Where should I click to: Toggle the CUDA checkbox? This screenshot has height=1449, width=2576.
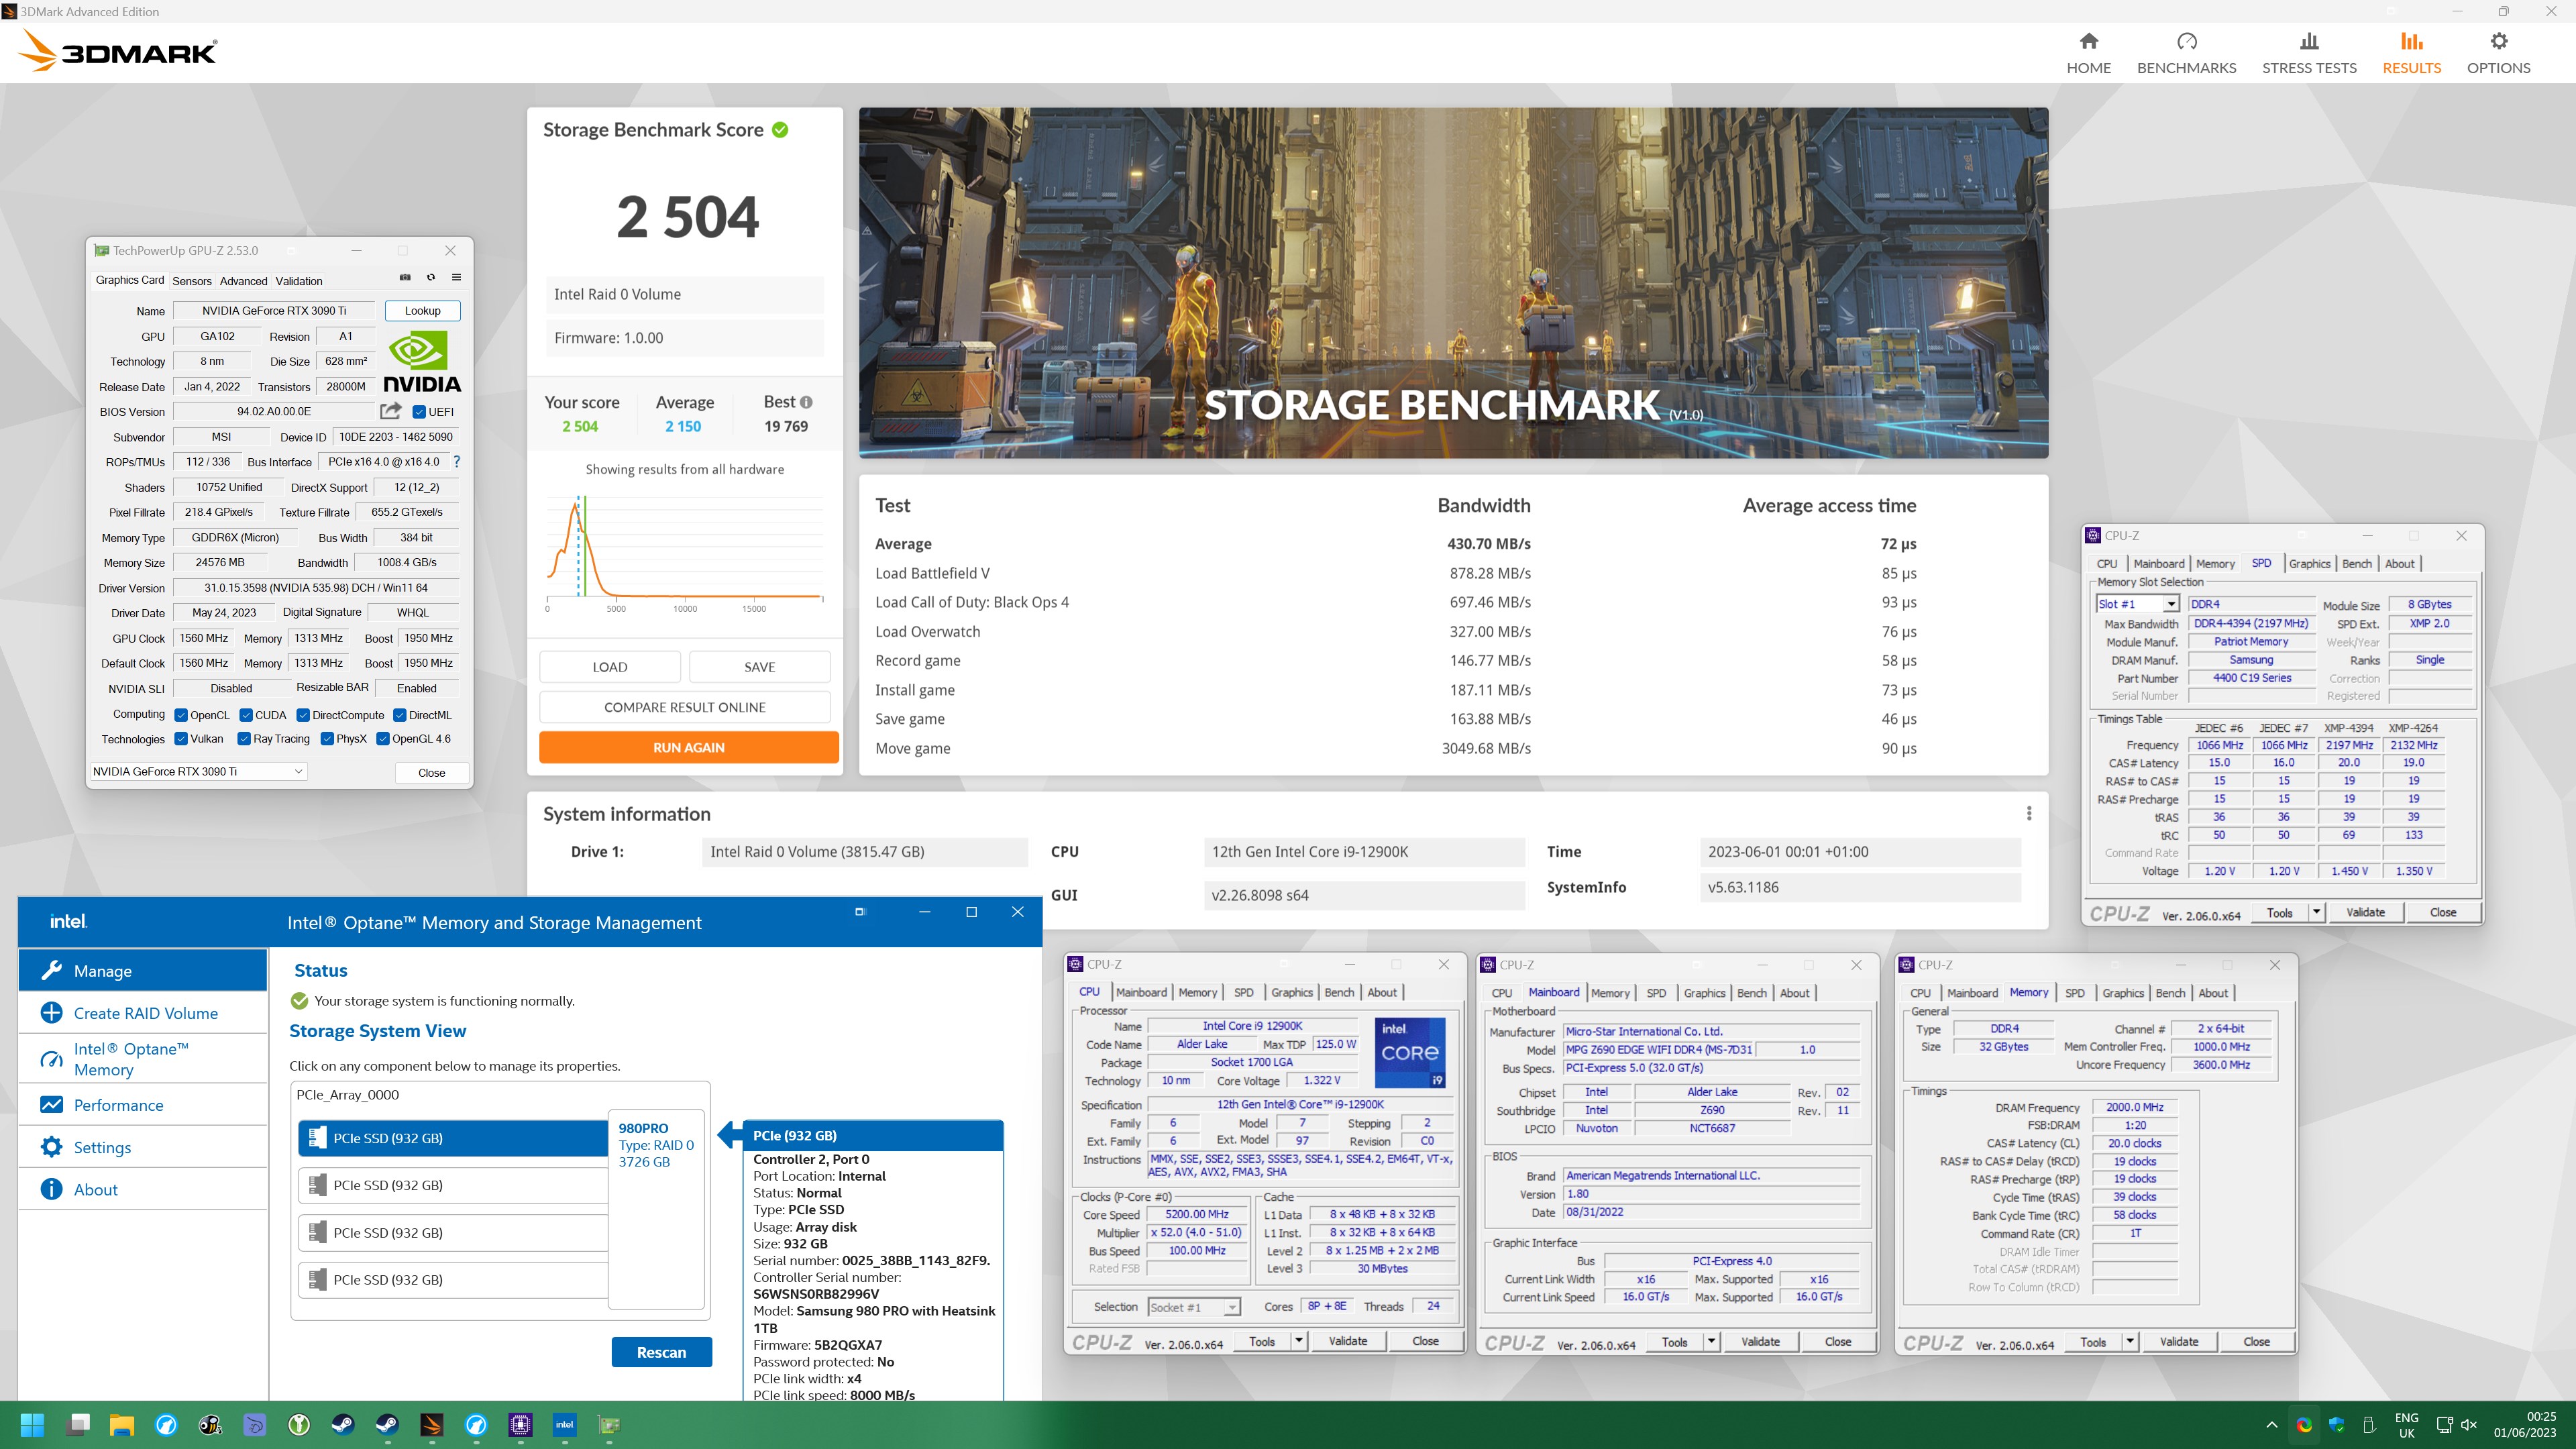tap(246, 715)
